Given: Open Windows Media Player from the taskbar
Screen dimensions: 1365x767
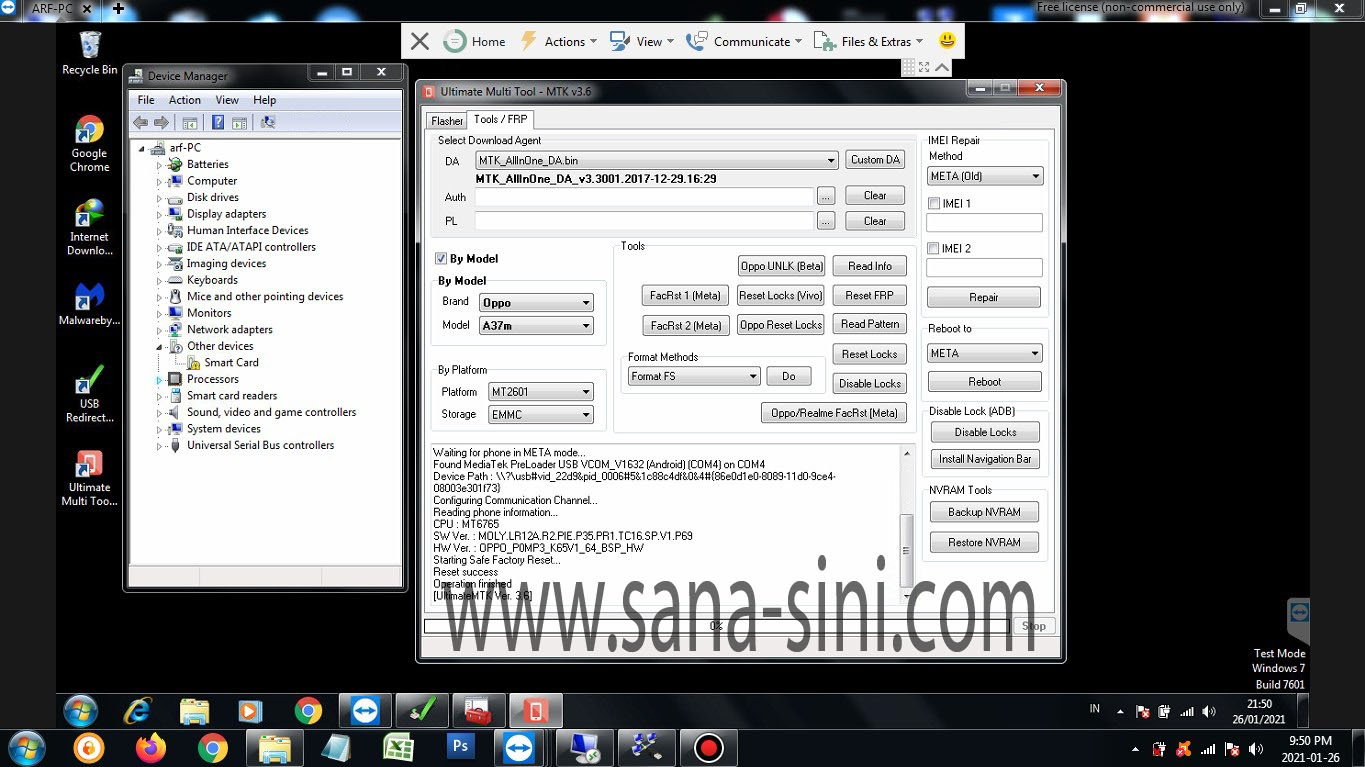Looking at the screenshot, I should pos(250,711).
